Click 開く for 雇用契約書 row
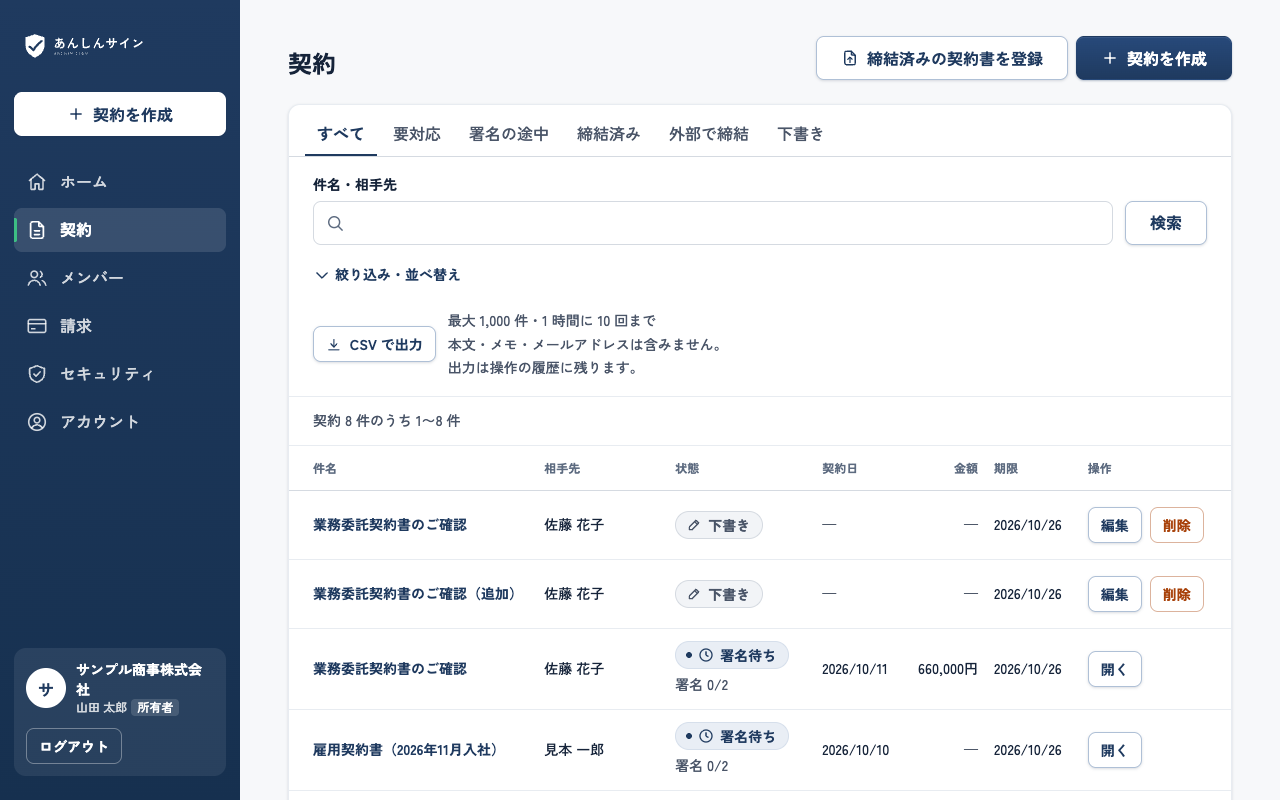 click(x=1115, y=750)
